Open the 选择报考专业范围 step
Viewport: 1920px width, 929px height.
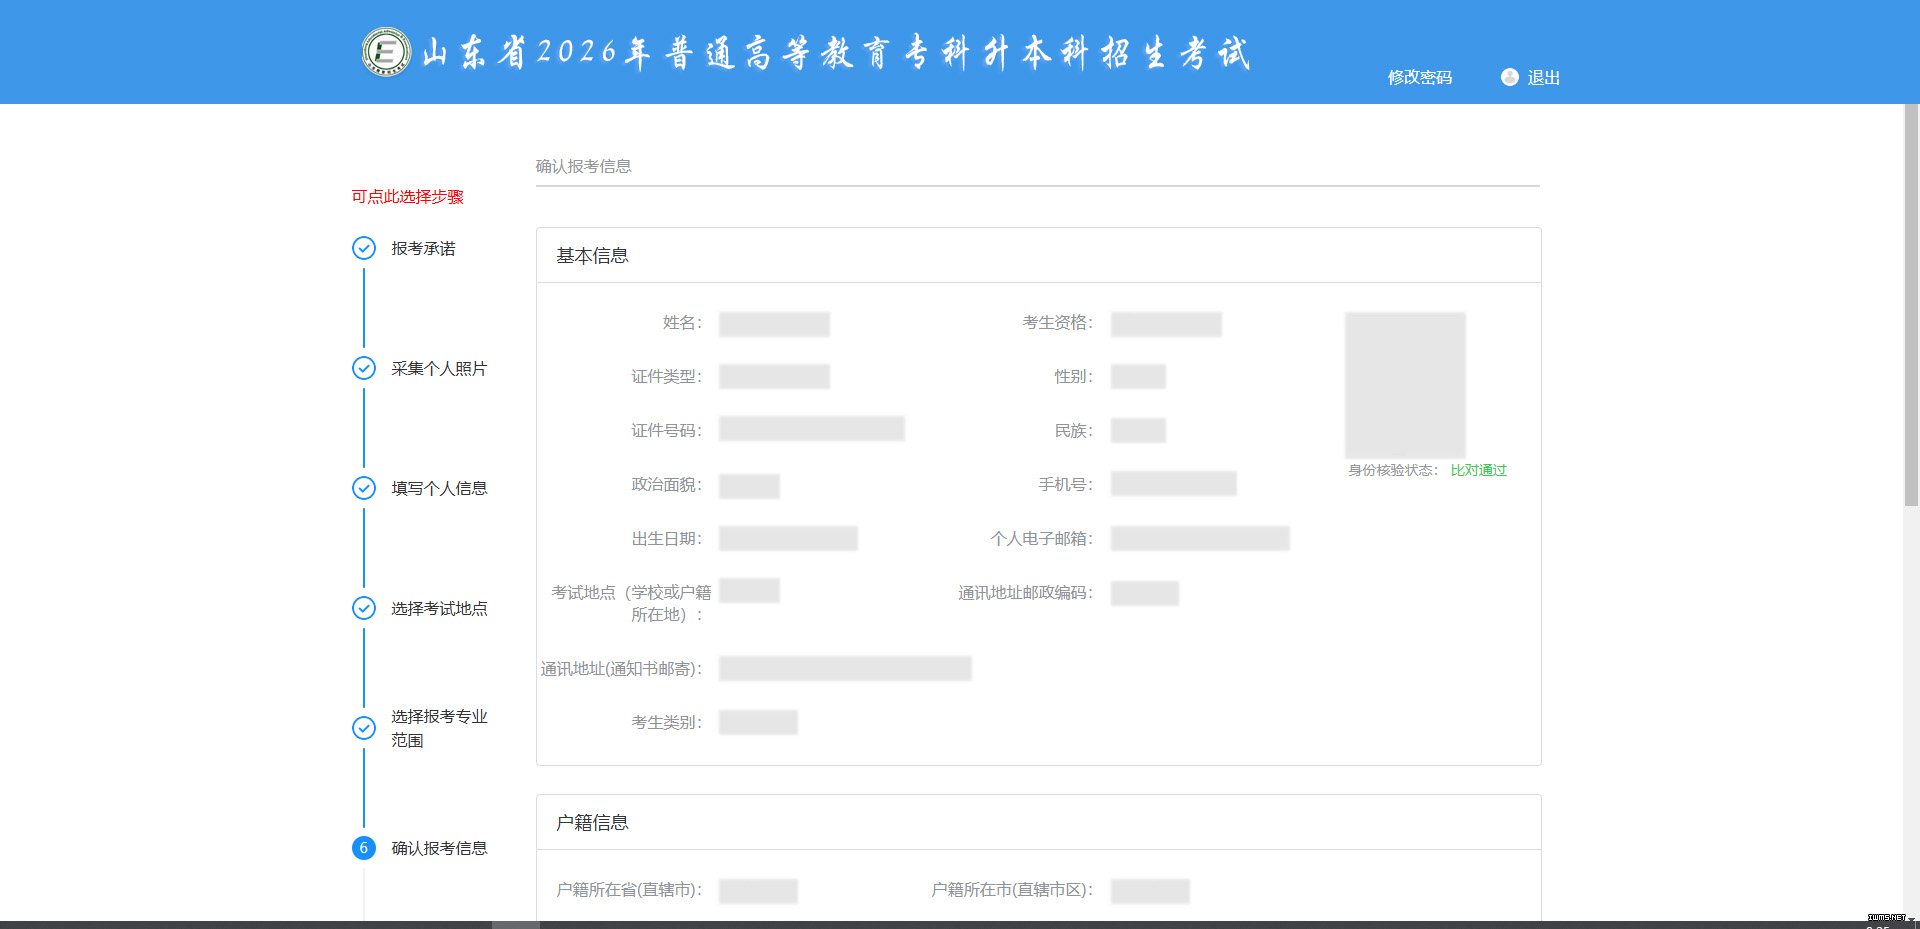(439, 728)
